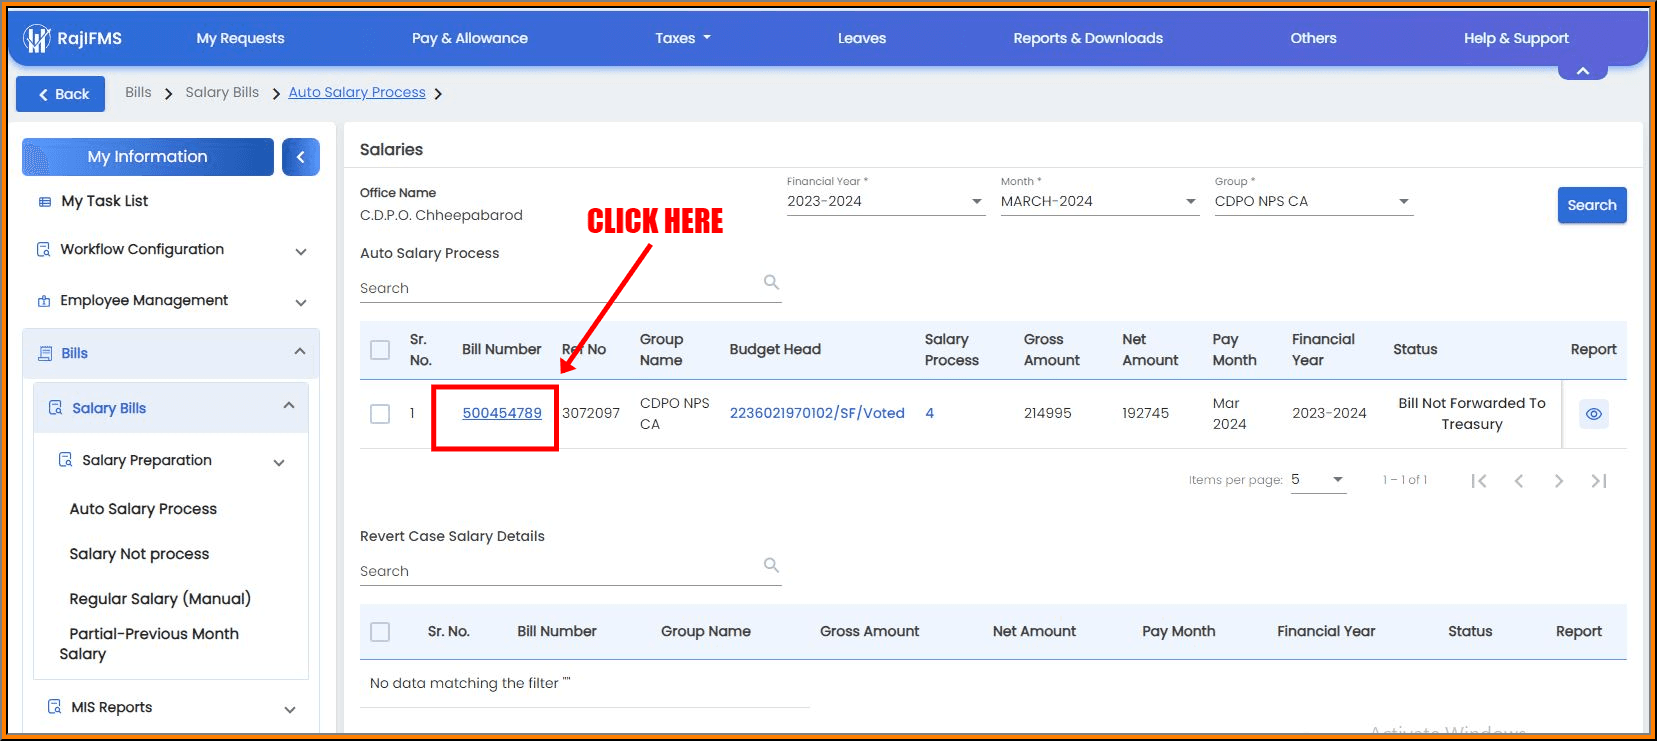Go to last page of results

(1599, 481)
